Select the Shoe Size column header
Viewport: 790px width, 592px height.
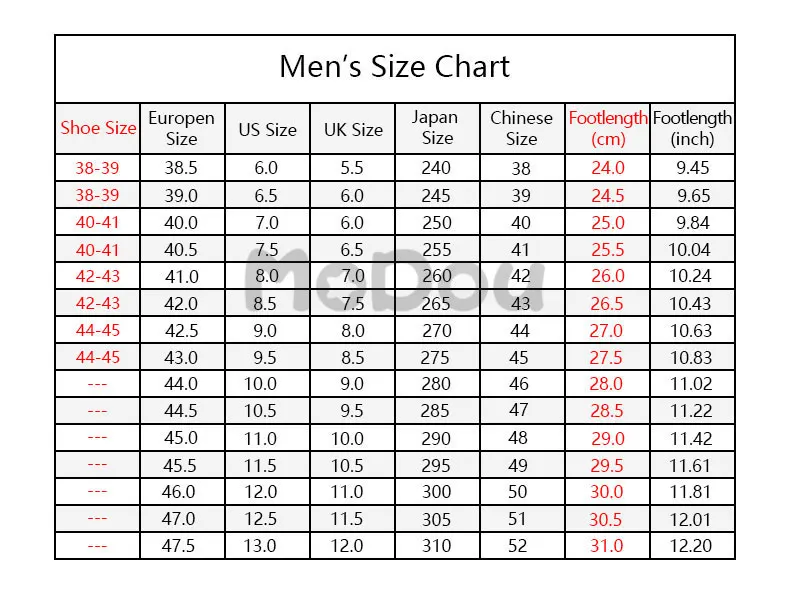(x=98, y=128)
